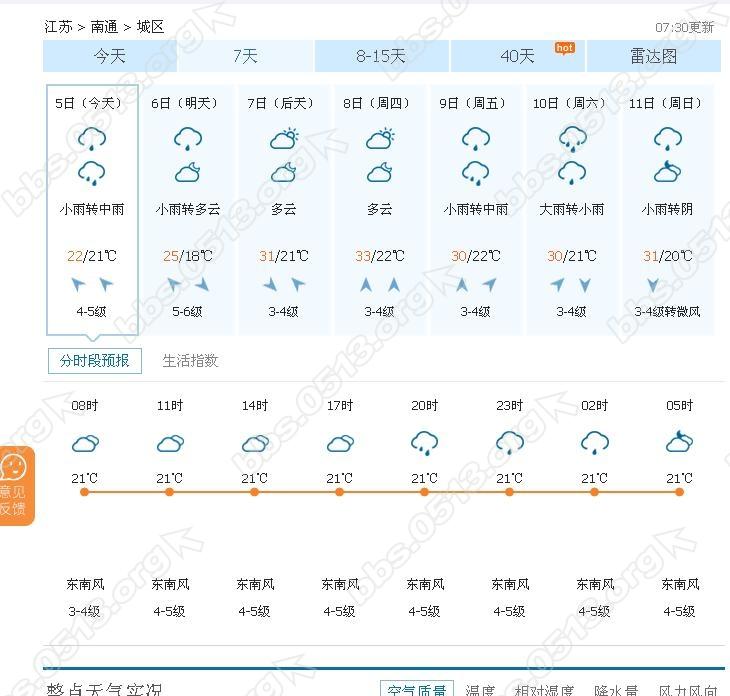Select the 10日（周六）forecast header

click(x=569, y=103)
